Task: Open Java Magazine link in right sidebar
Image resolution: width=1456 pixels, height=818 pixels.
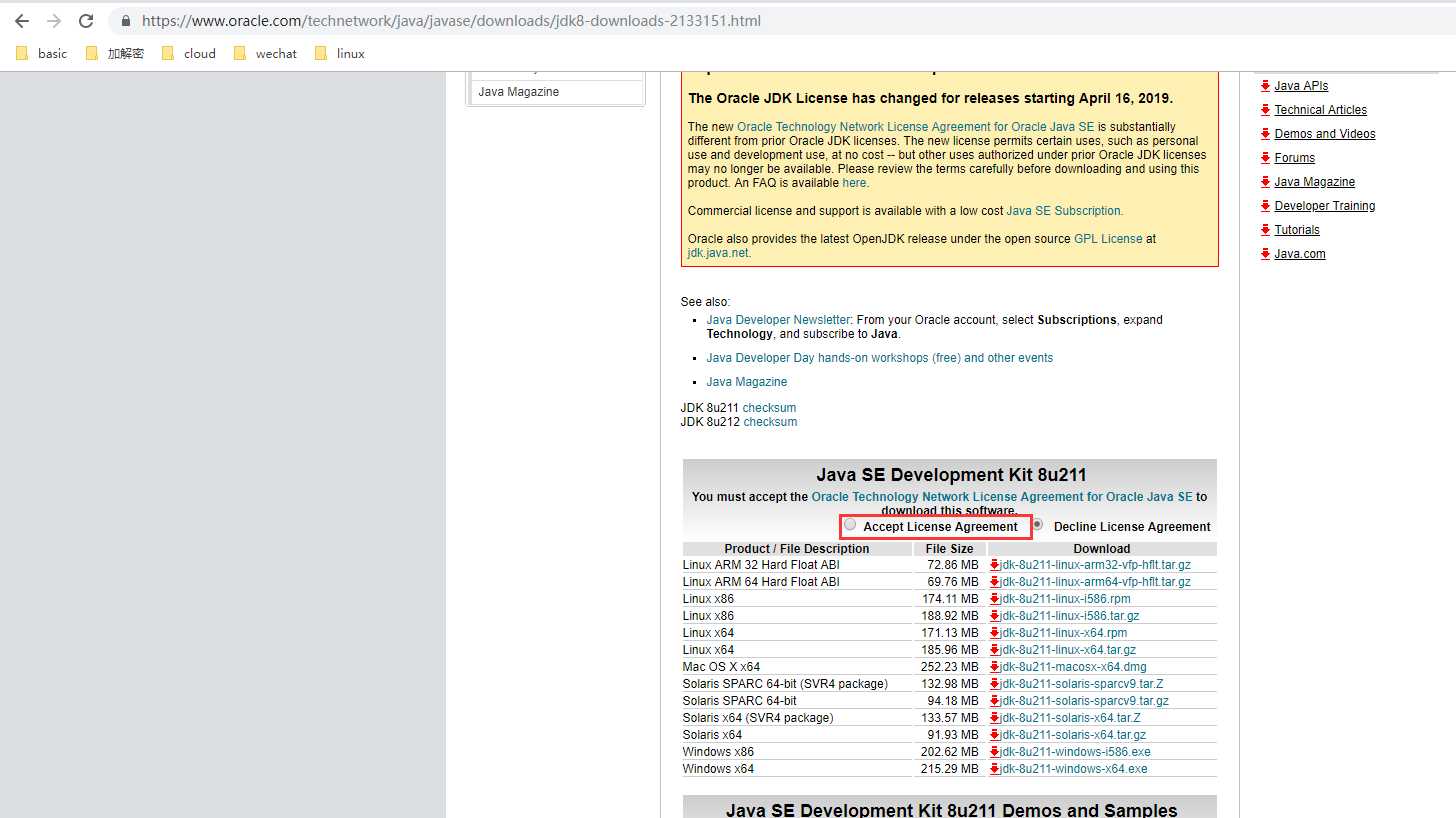Action: (1315, 182)
